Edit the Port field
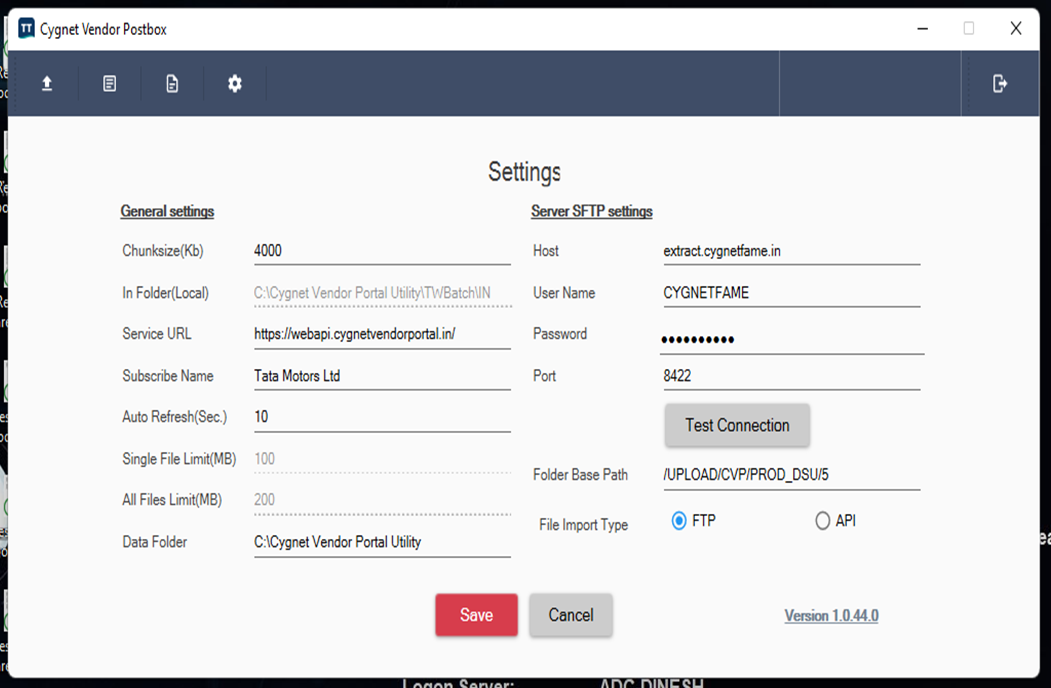The width and height of the screenshot is (1051, 688). pyautogui.click(x=792, y=376)
